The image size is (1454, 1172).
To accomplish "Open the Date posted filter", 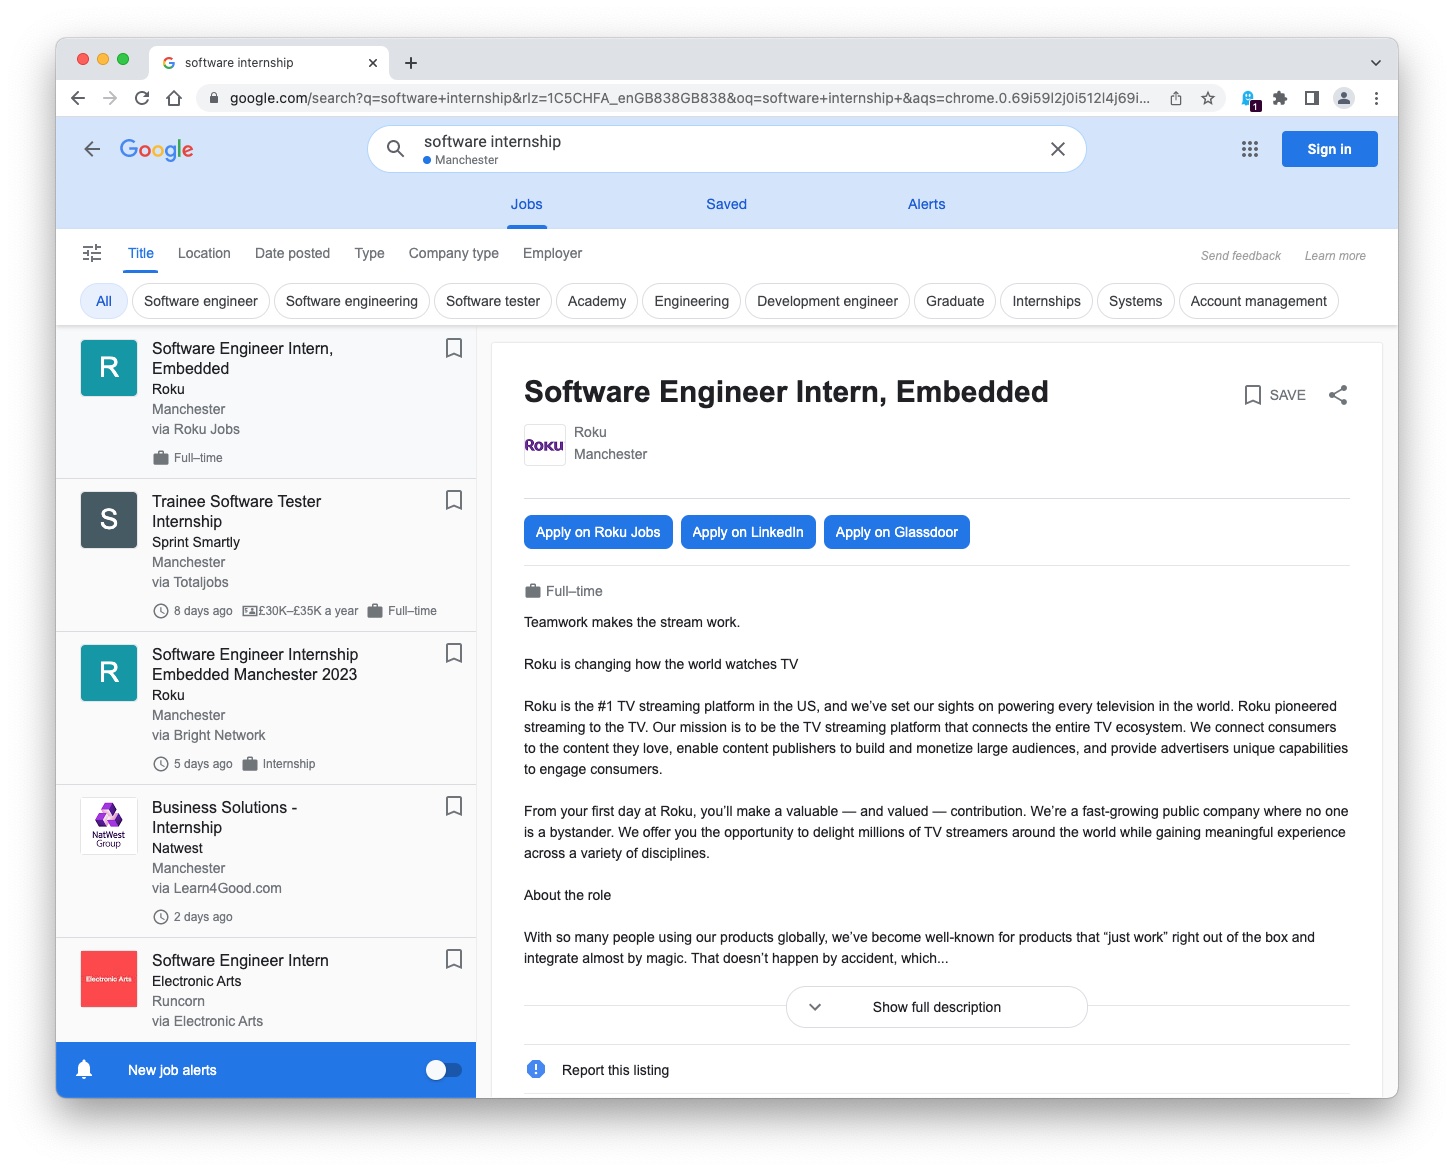I will click(x=292, y=253).
